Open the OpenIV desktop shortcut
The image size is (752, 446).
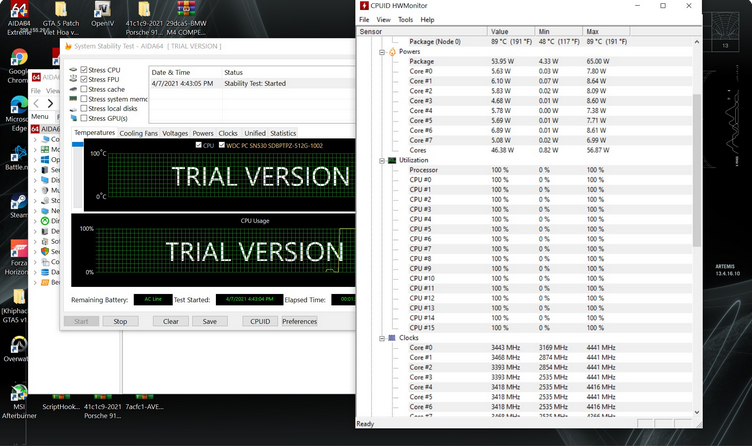102,9
